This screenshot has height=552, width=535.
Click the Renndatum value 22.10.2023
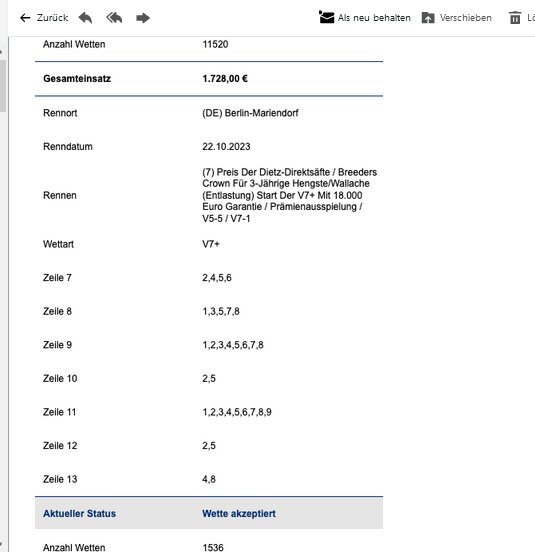(x=226, y=146)
